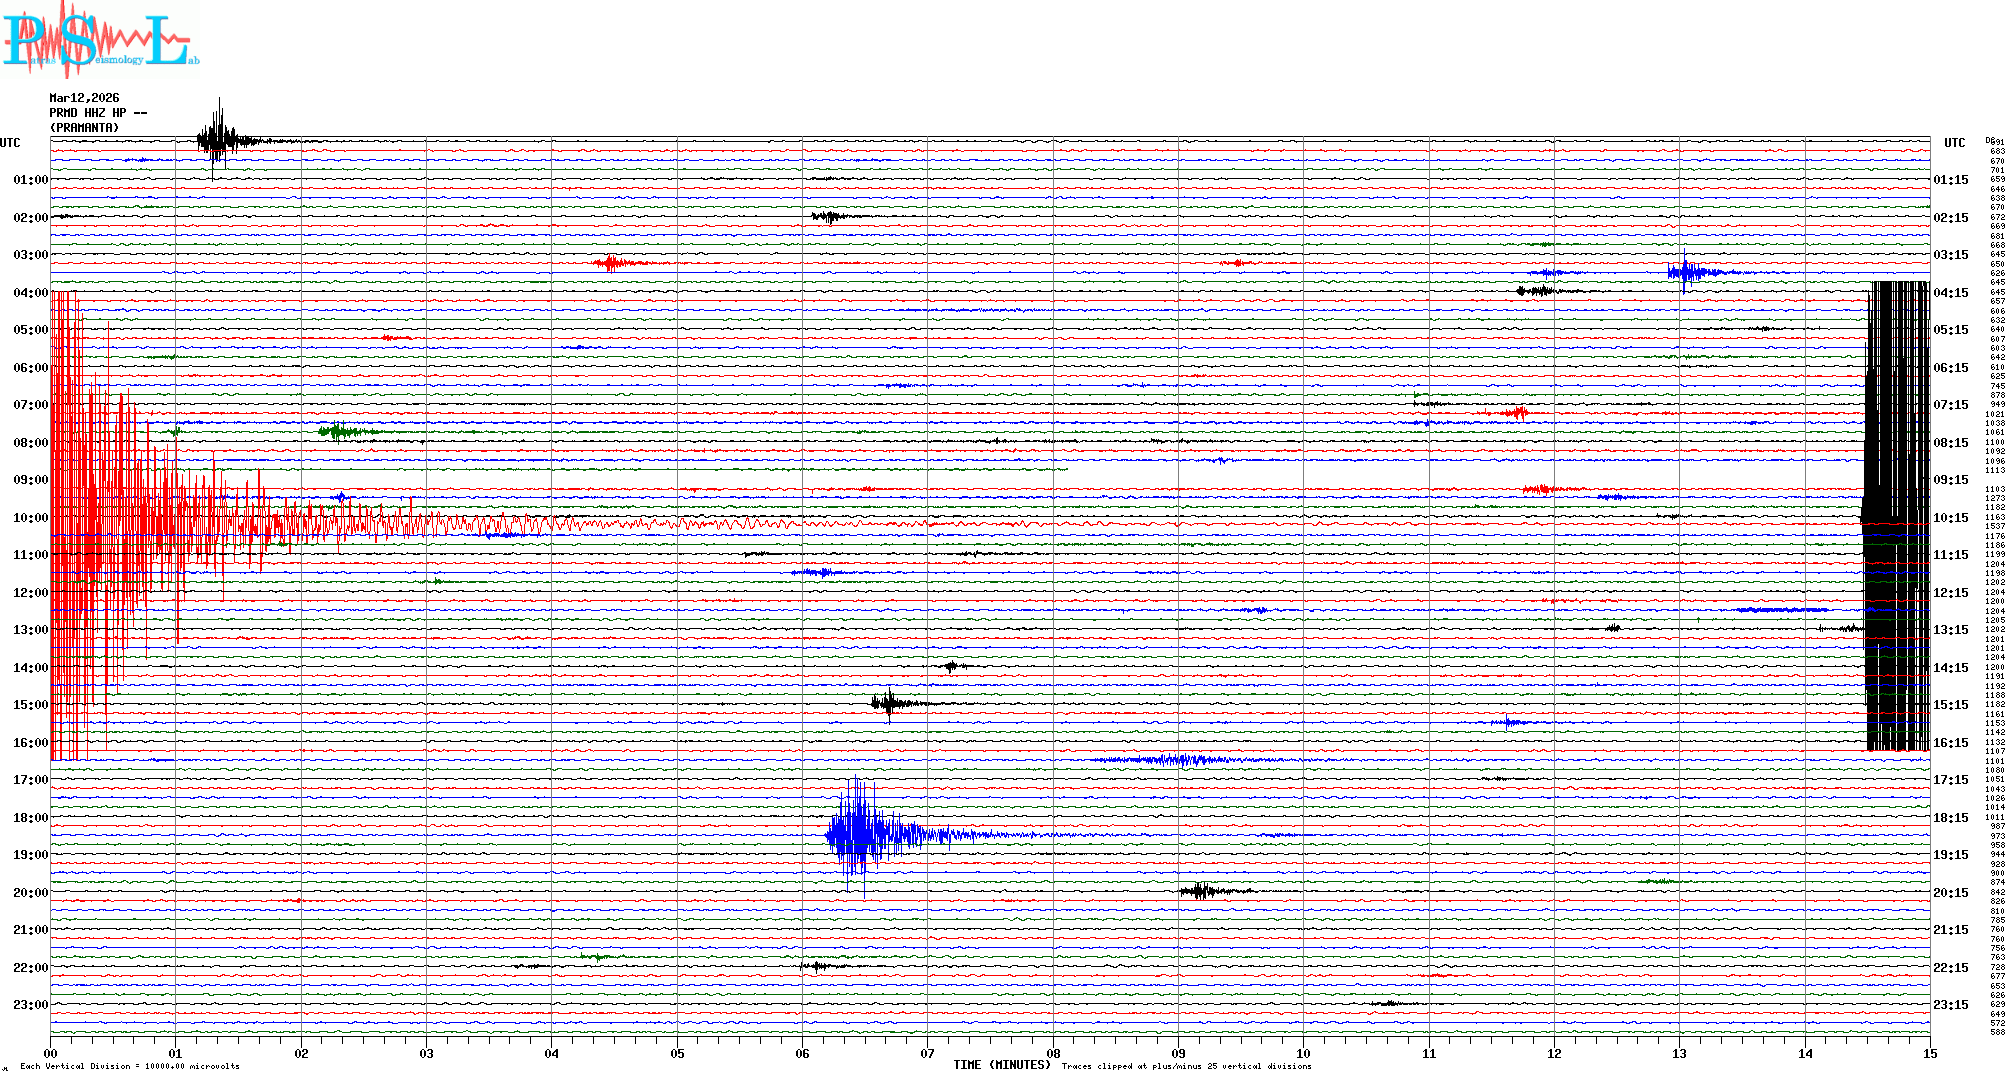The image size is (2010, 1080).
Task: Click the green event near 07:30 trace
Action: click(x=338, y=432)
